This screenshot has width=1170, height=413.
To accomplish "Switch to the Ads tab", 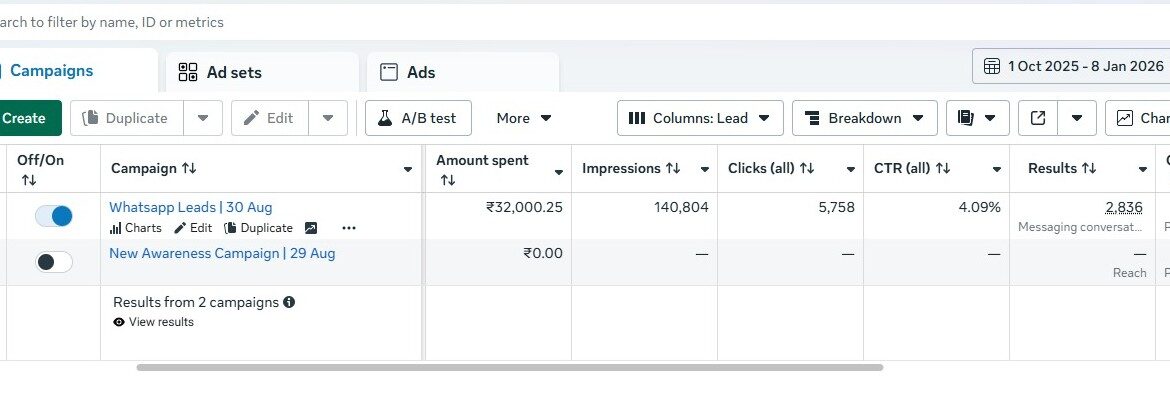I will (x=463, y=72).
